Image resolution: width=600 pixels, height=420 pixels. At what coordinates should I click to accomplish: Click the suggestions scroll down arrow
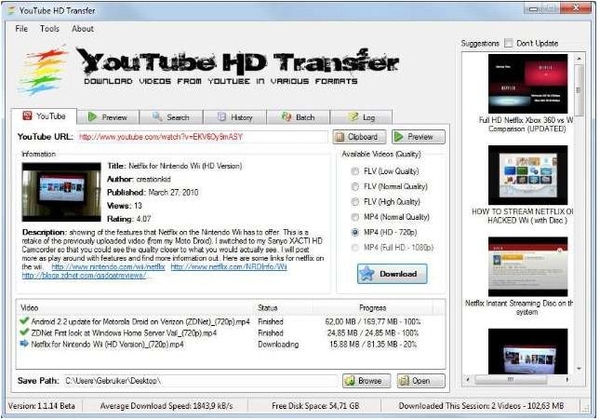tap(579, 369)
